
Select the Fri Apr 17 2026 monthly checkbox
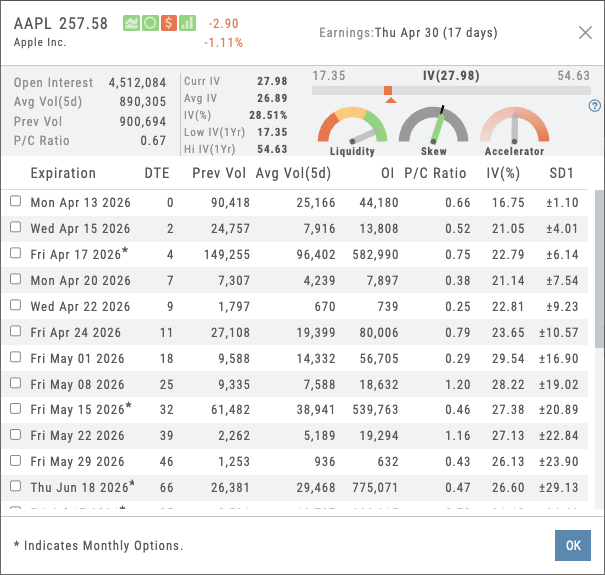click(15, 254)
